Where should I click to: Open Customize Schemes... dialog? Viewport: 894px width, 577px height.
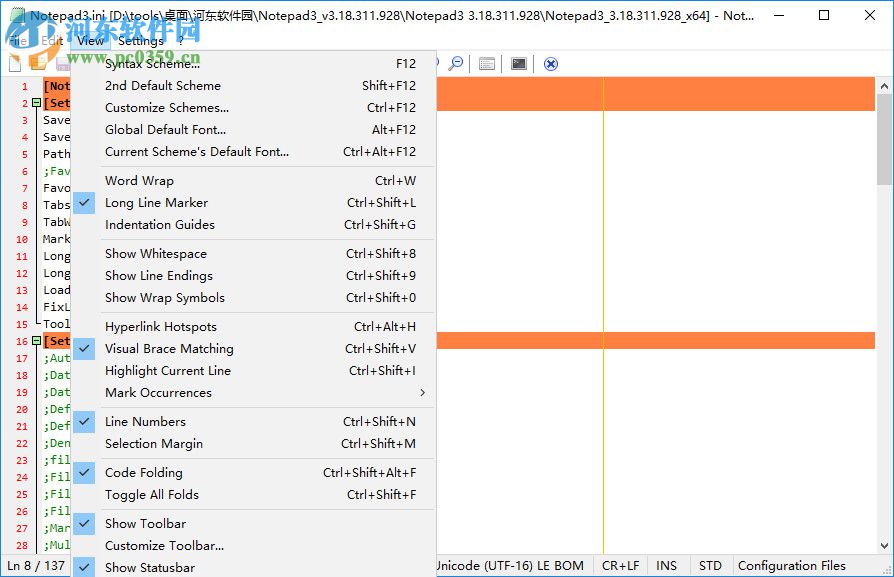254,107
